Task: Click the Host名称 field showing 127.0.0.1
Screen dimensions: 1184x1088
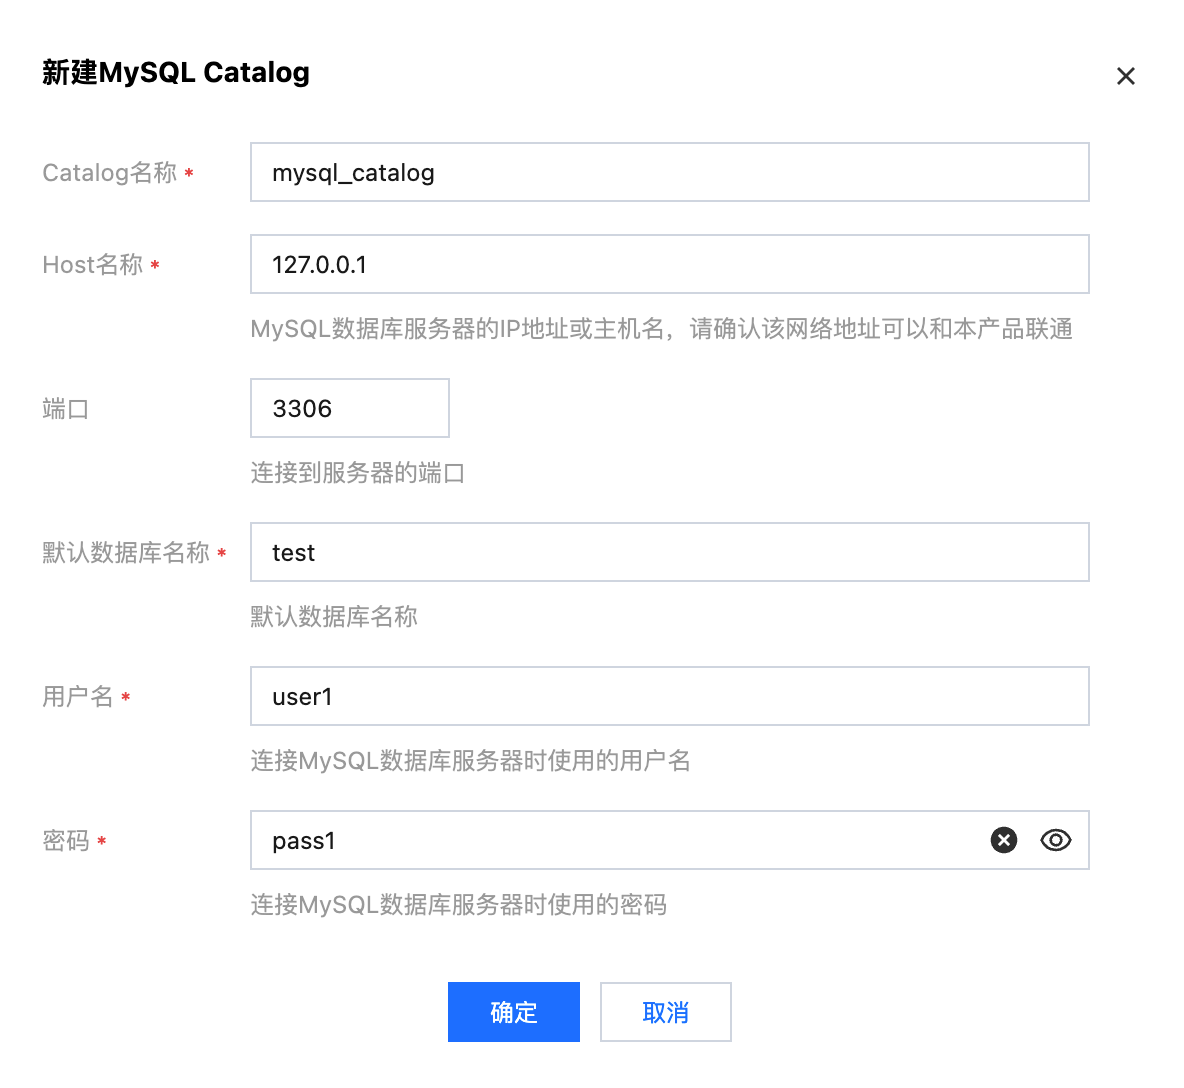Action: click(668, 264)
